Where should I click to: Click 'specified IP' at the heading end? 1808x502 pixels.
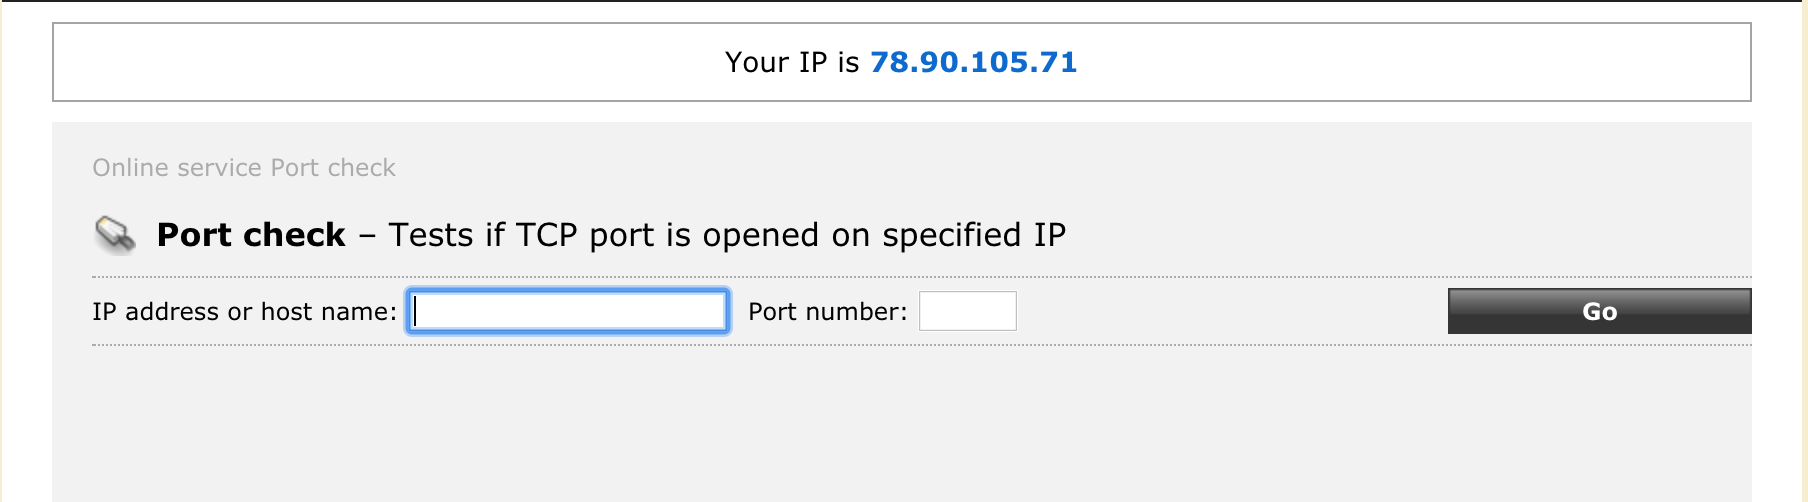click(974, 235)
